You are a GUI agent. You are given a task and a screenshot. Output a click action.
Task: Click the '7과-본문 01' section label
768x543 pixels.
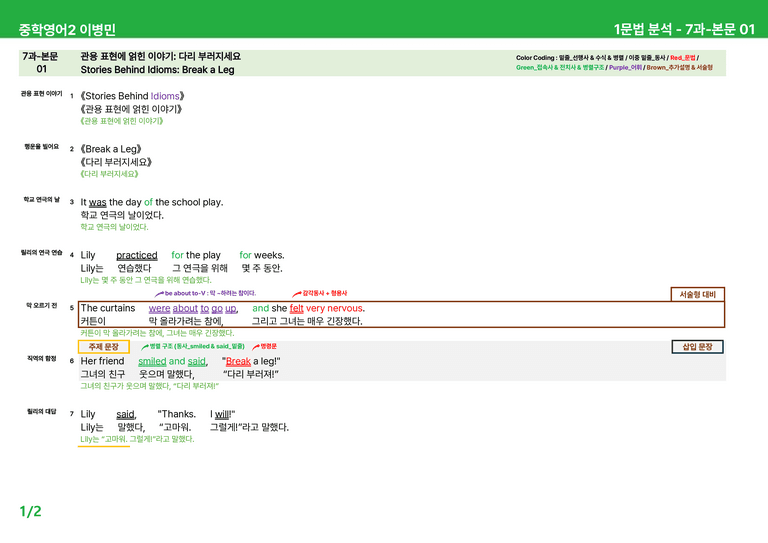(x=41, y=63)
